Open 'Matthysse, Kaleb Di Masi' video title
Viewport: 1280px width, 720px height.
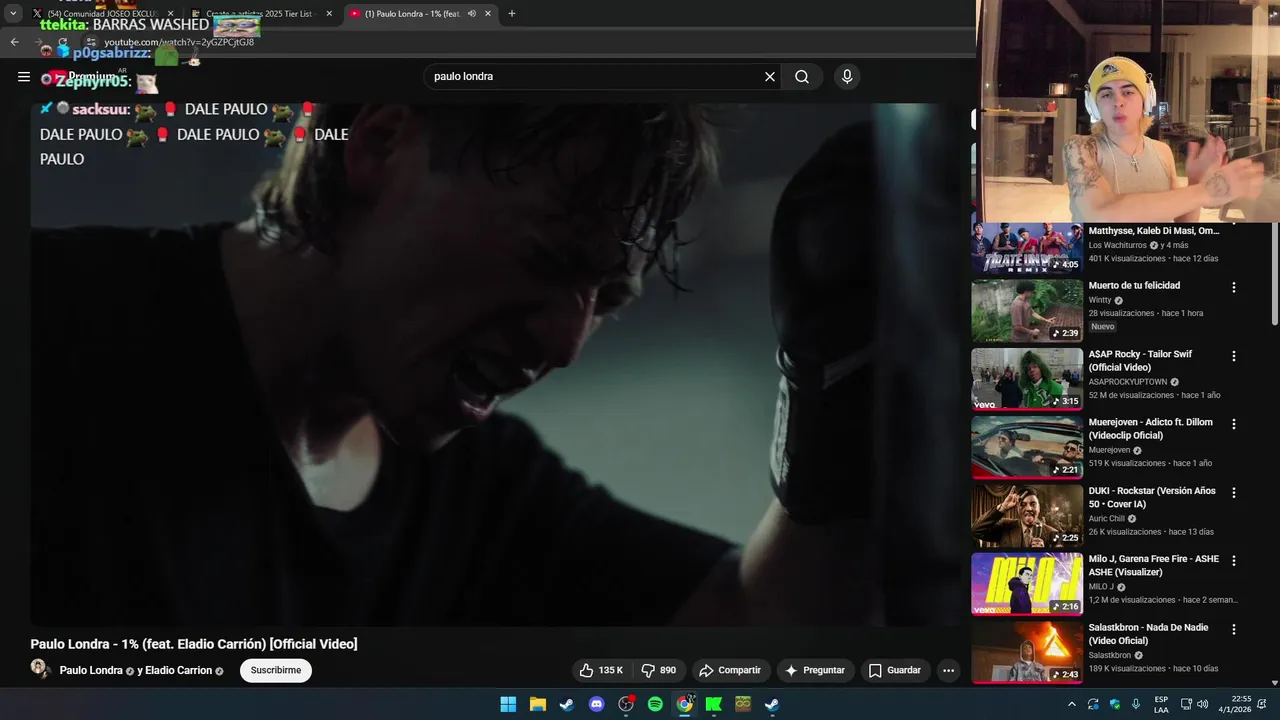1154,231
